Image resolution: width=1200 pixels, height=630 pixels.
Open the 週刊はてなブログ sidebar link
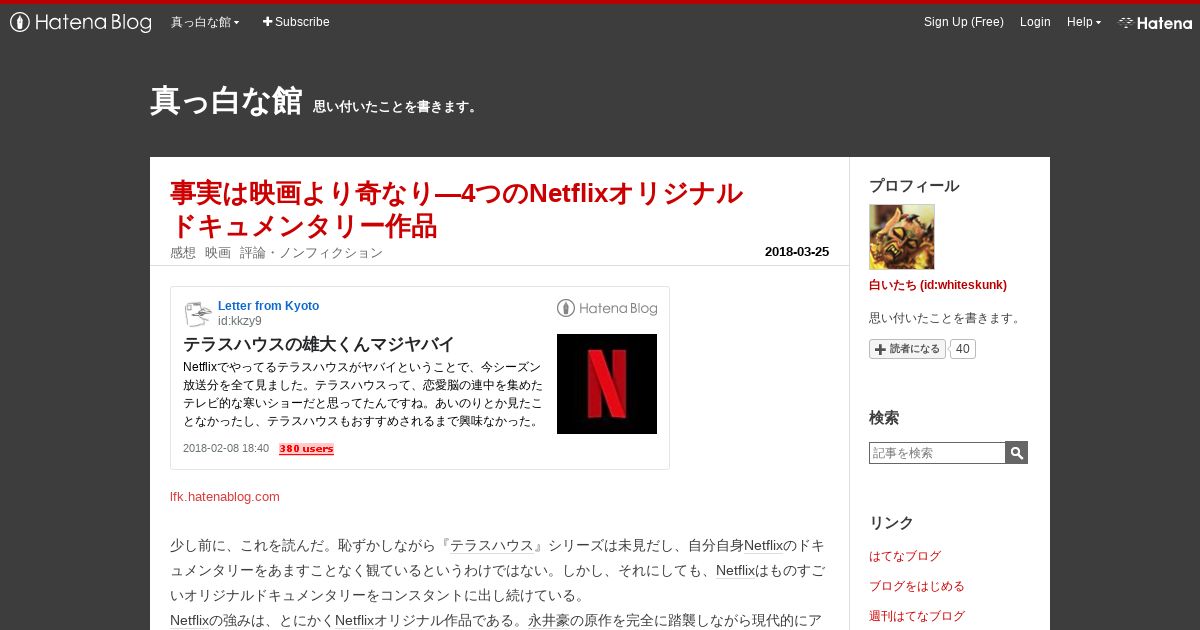point(917,616)
